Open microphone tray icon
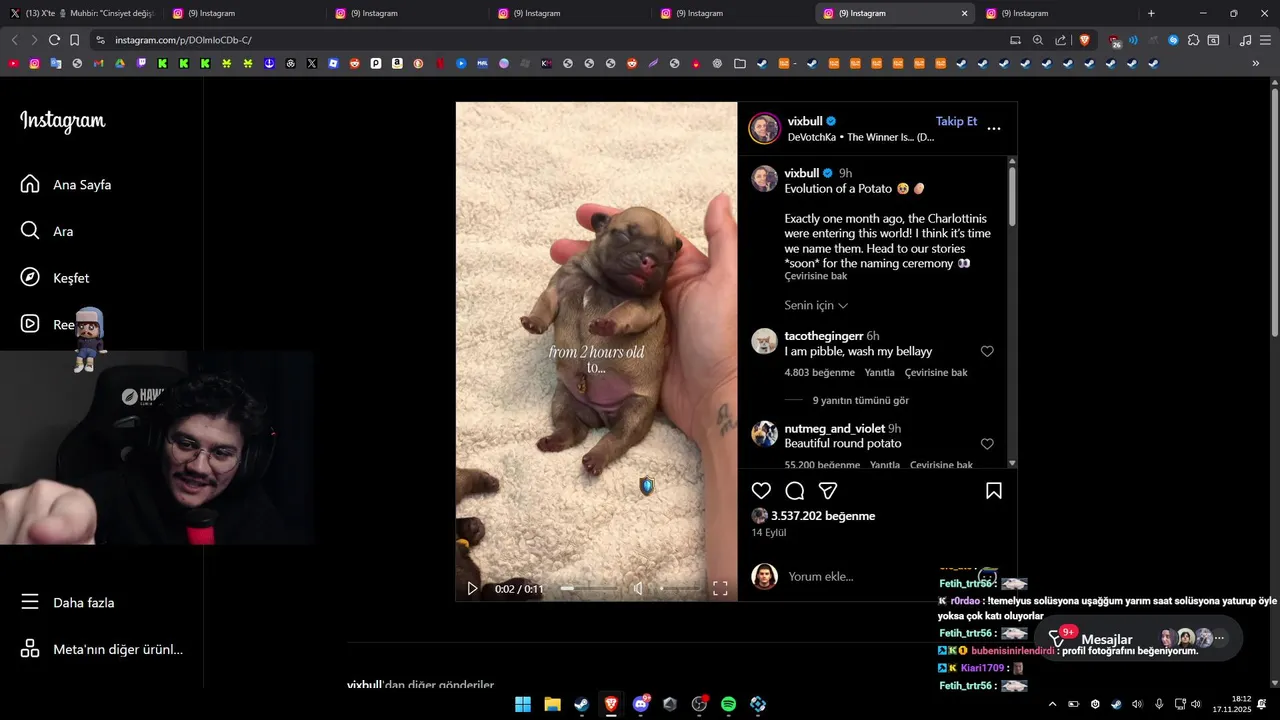 click(x=1159, y=704)
